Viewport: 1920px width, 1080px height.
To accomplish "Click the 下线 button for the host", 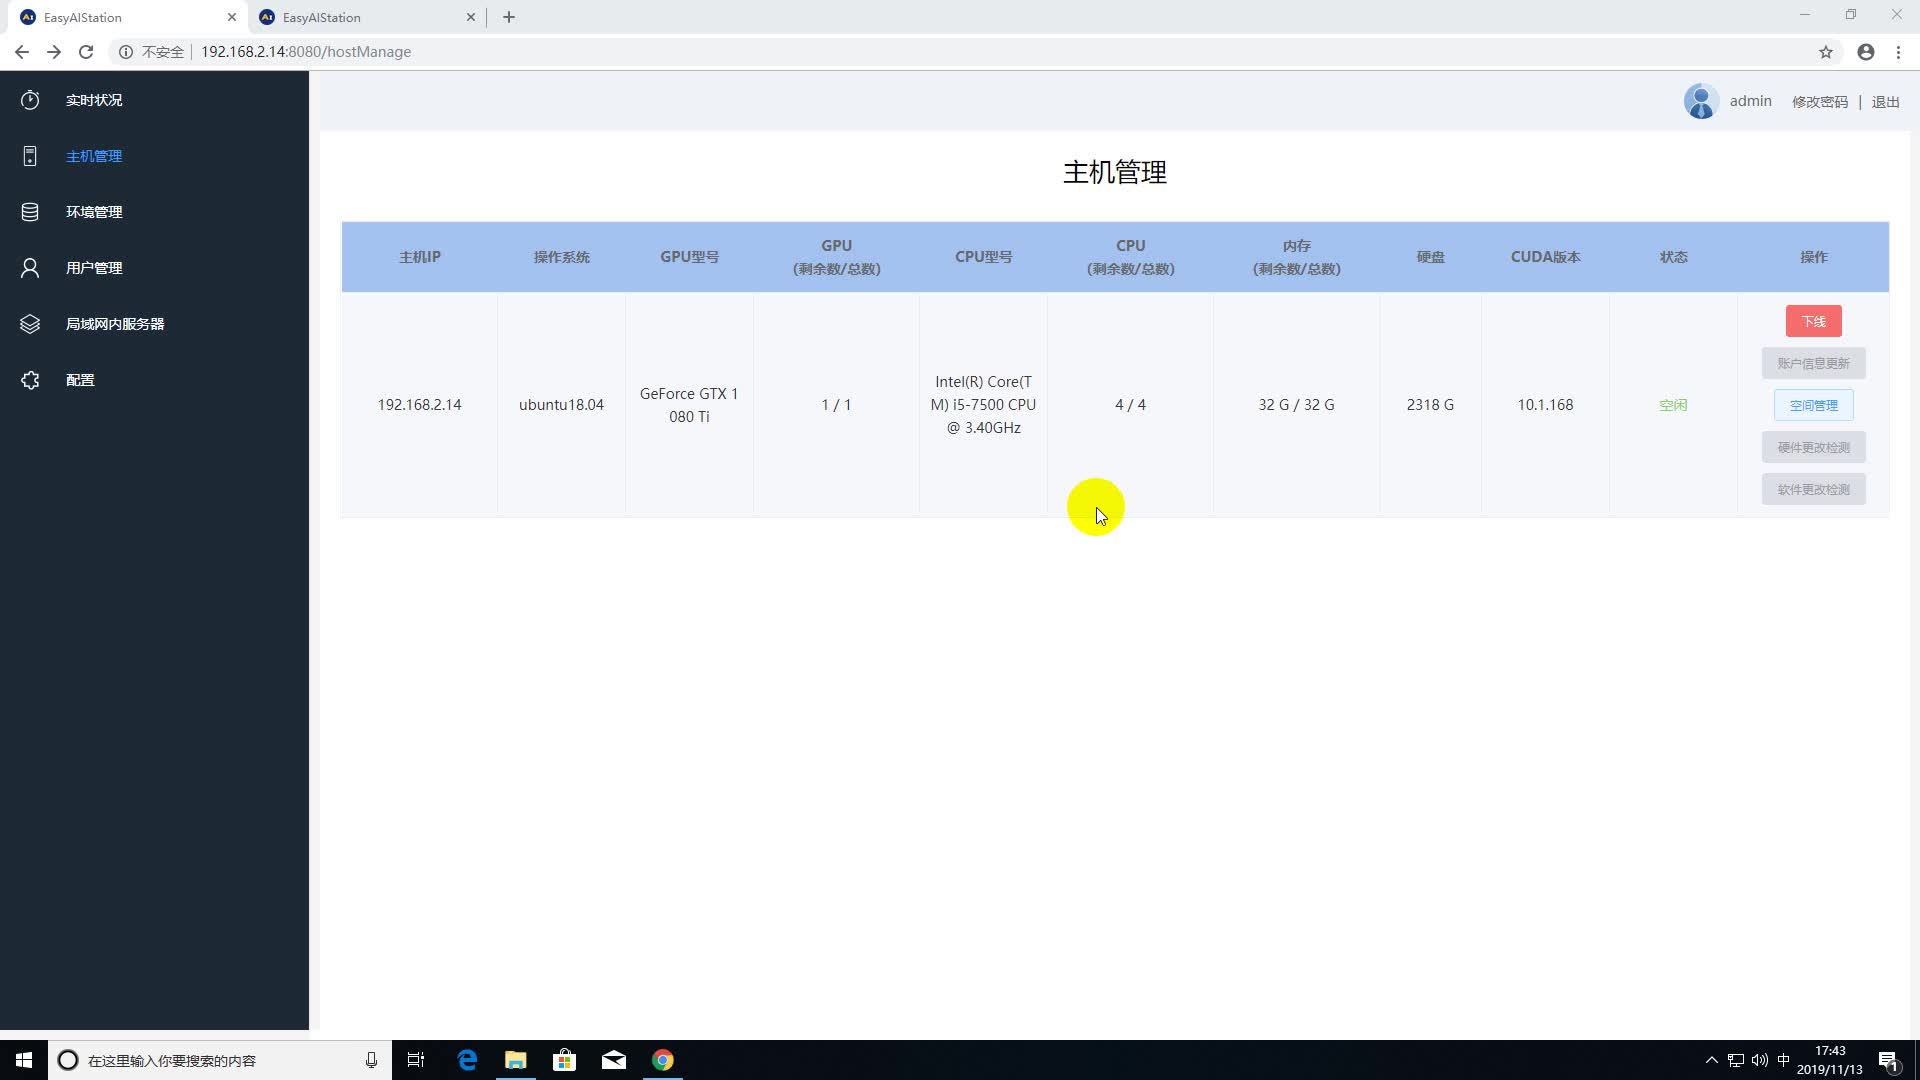I will (x=1813, y=321).
